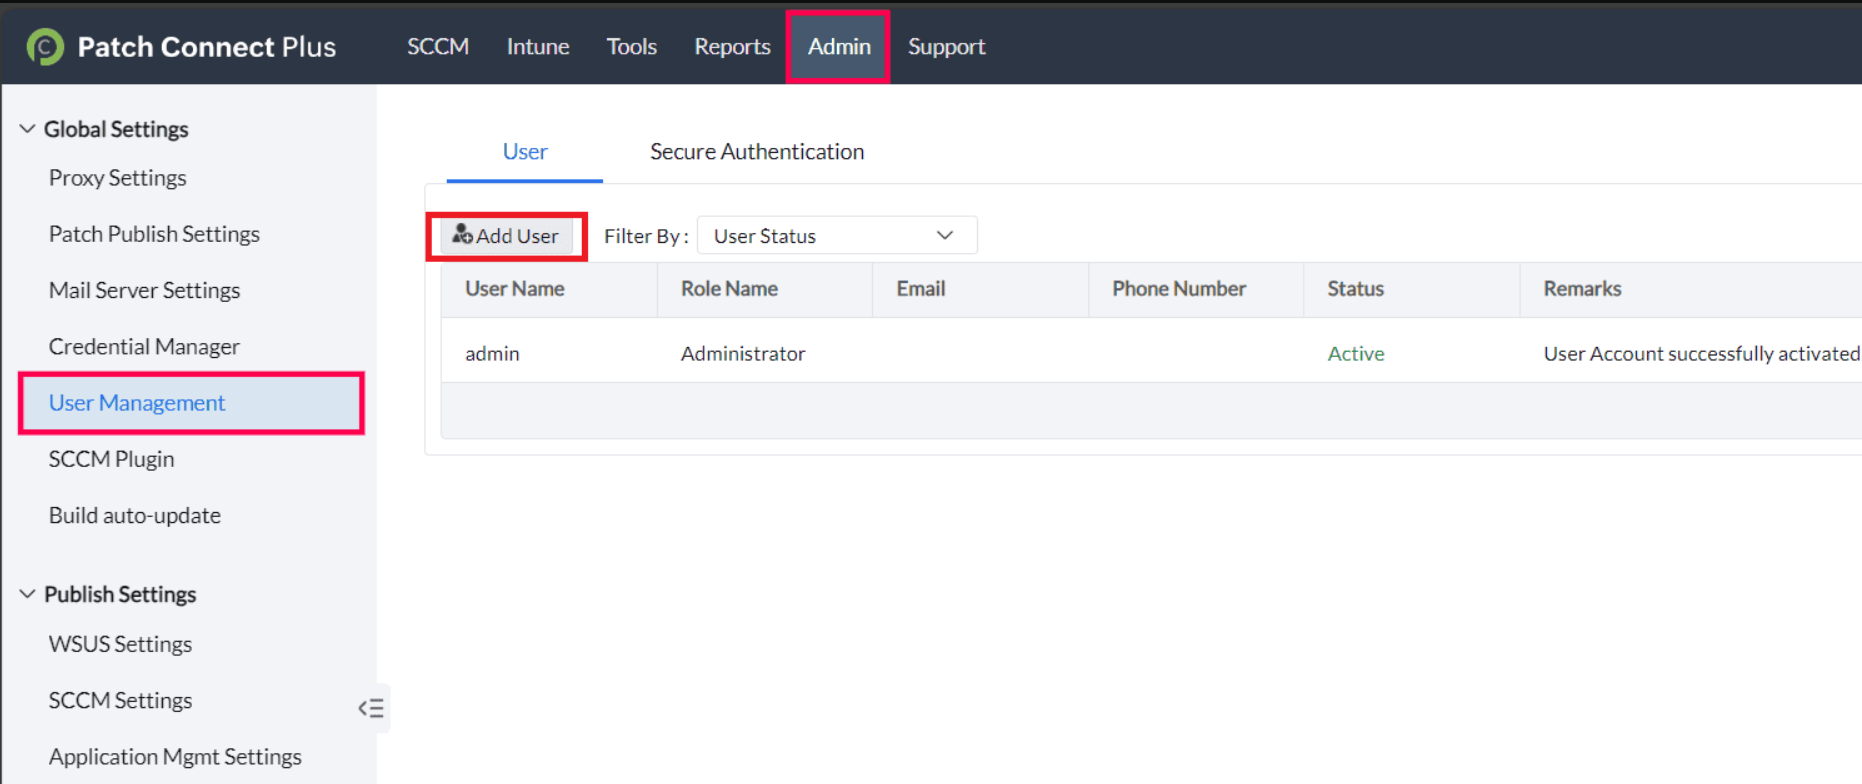Click 'User Account successfully activated' remark

1702,354
